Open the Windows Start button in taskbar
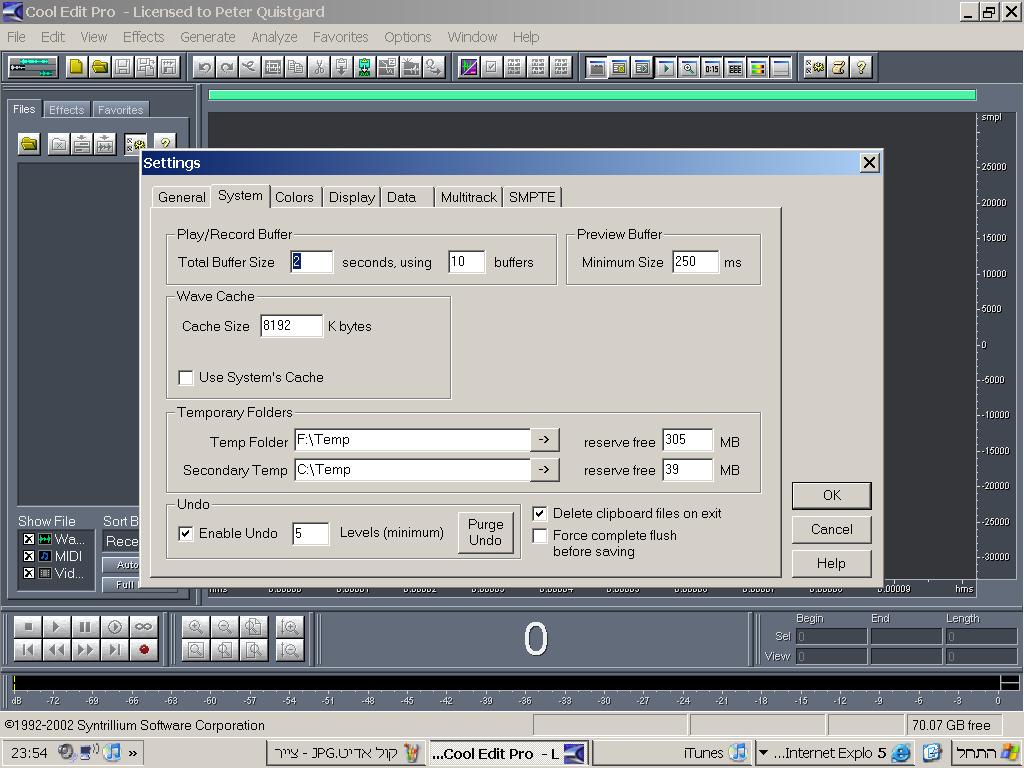 [x=987, y=753]
